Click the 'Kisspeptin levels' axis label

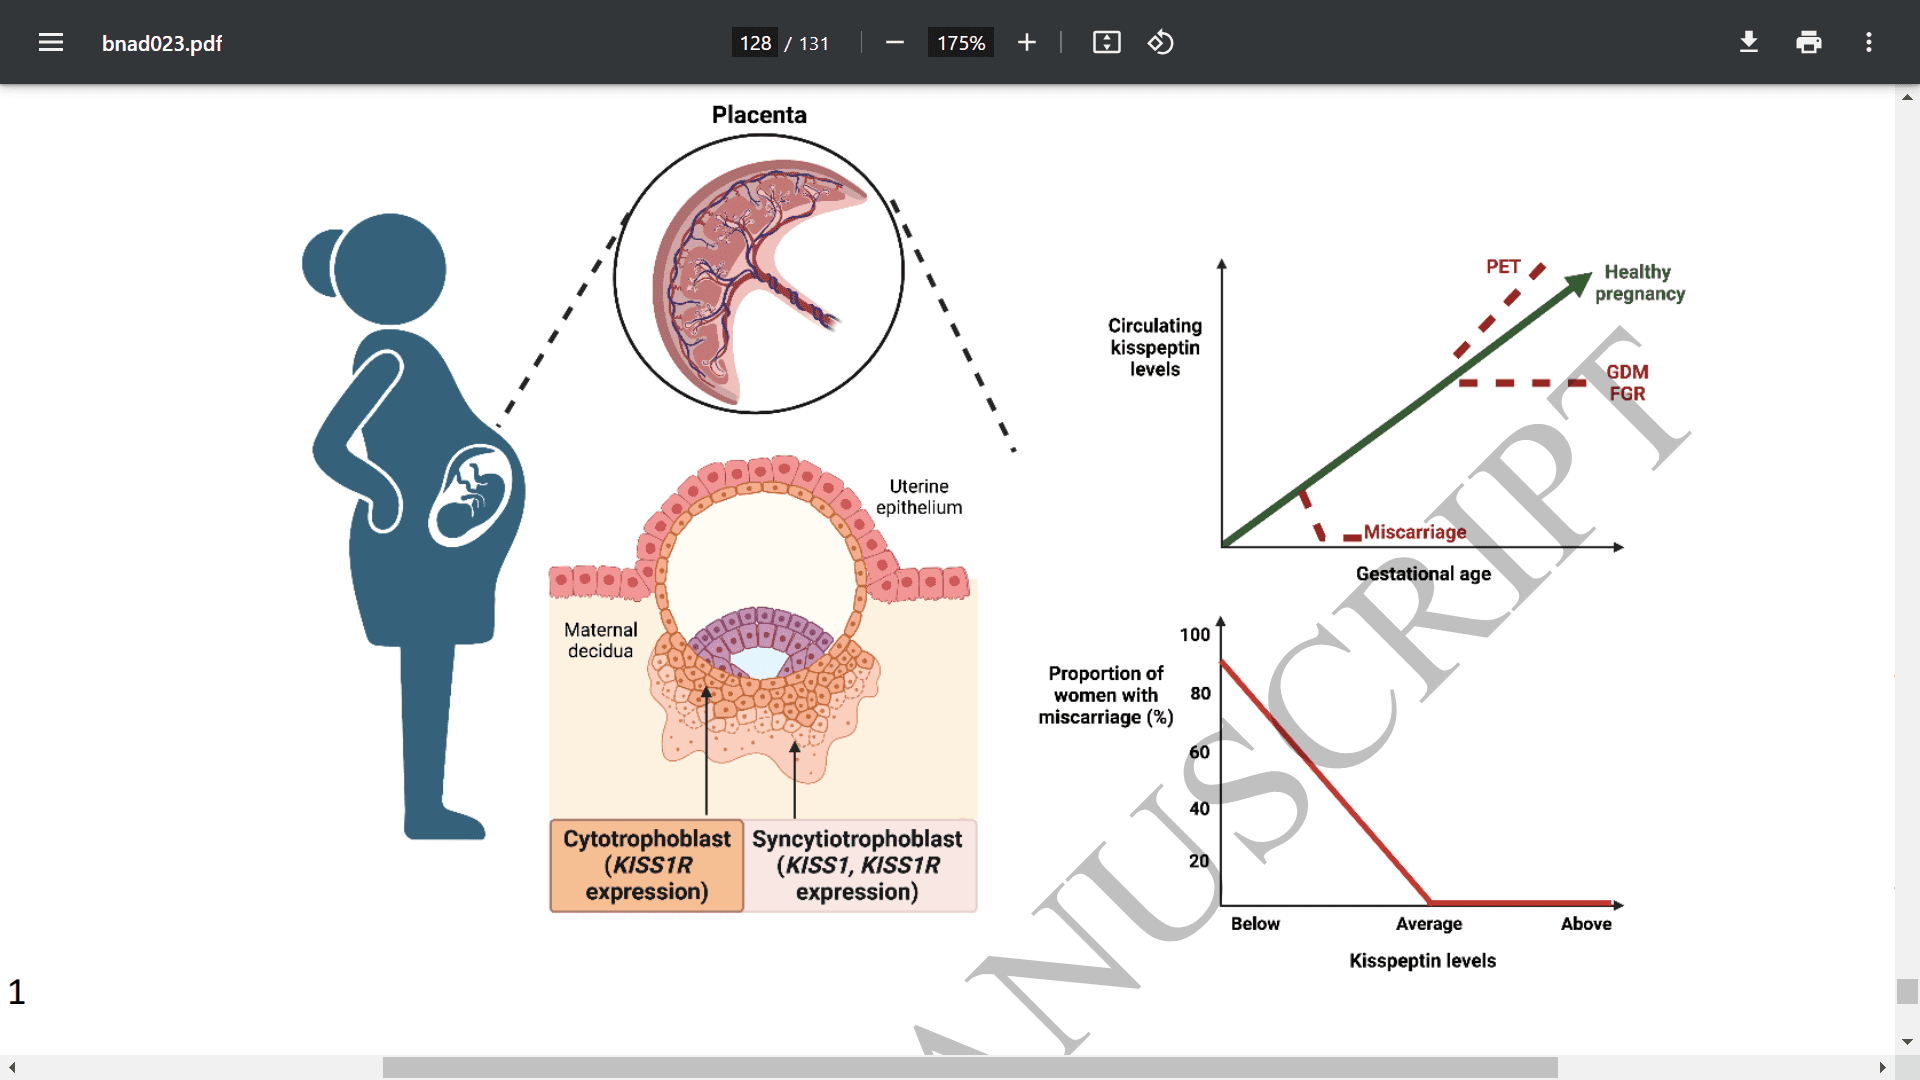click(1422, 961)
